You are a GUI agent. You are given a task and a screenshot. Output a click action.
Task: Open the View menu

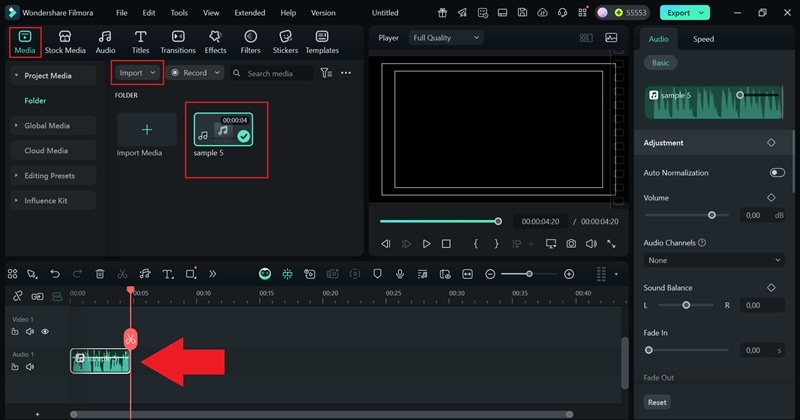pos(211,13)
